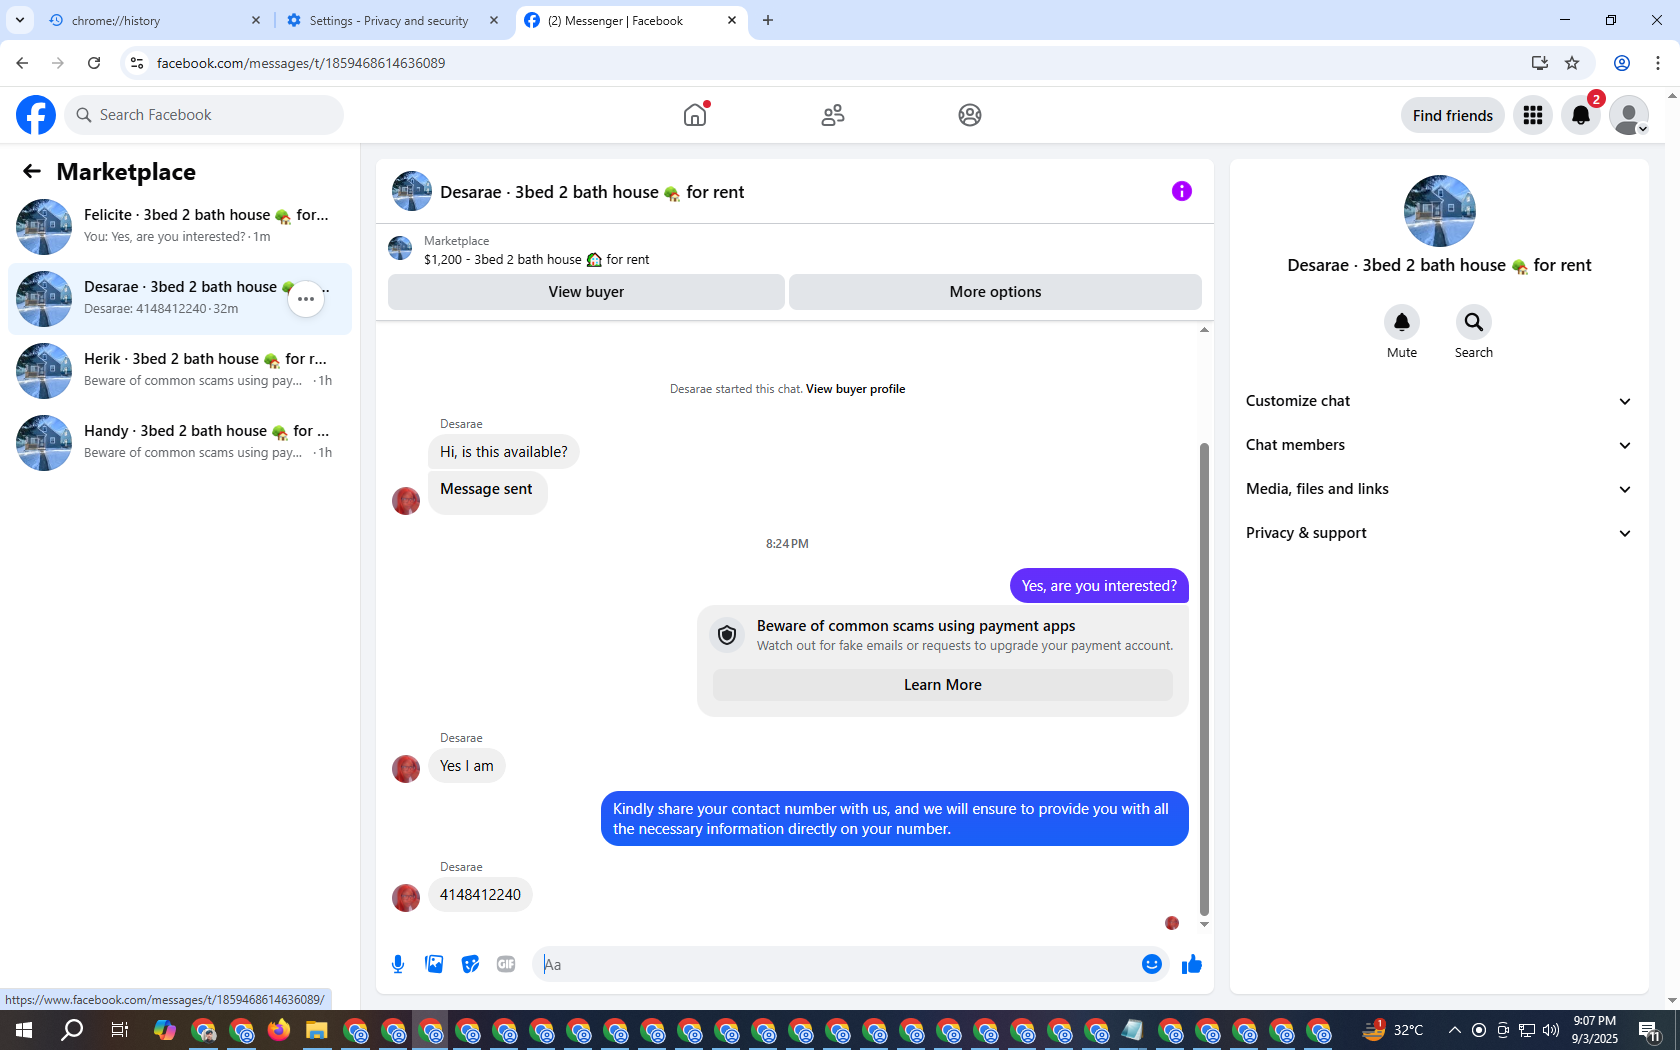Open the Marketplace listing $1,200 link

[x=536, y=260]
